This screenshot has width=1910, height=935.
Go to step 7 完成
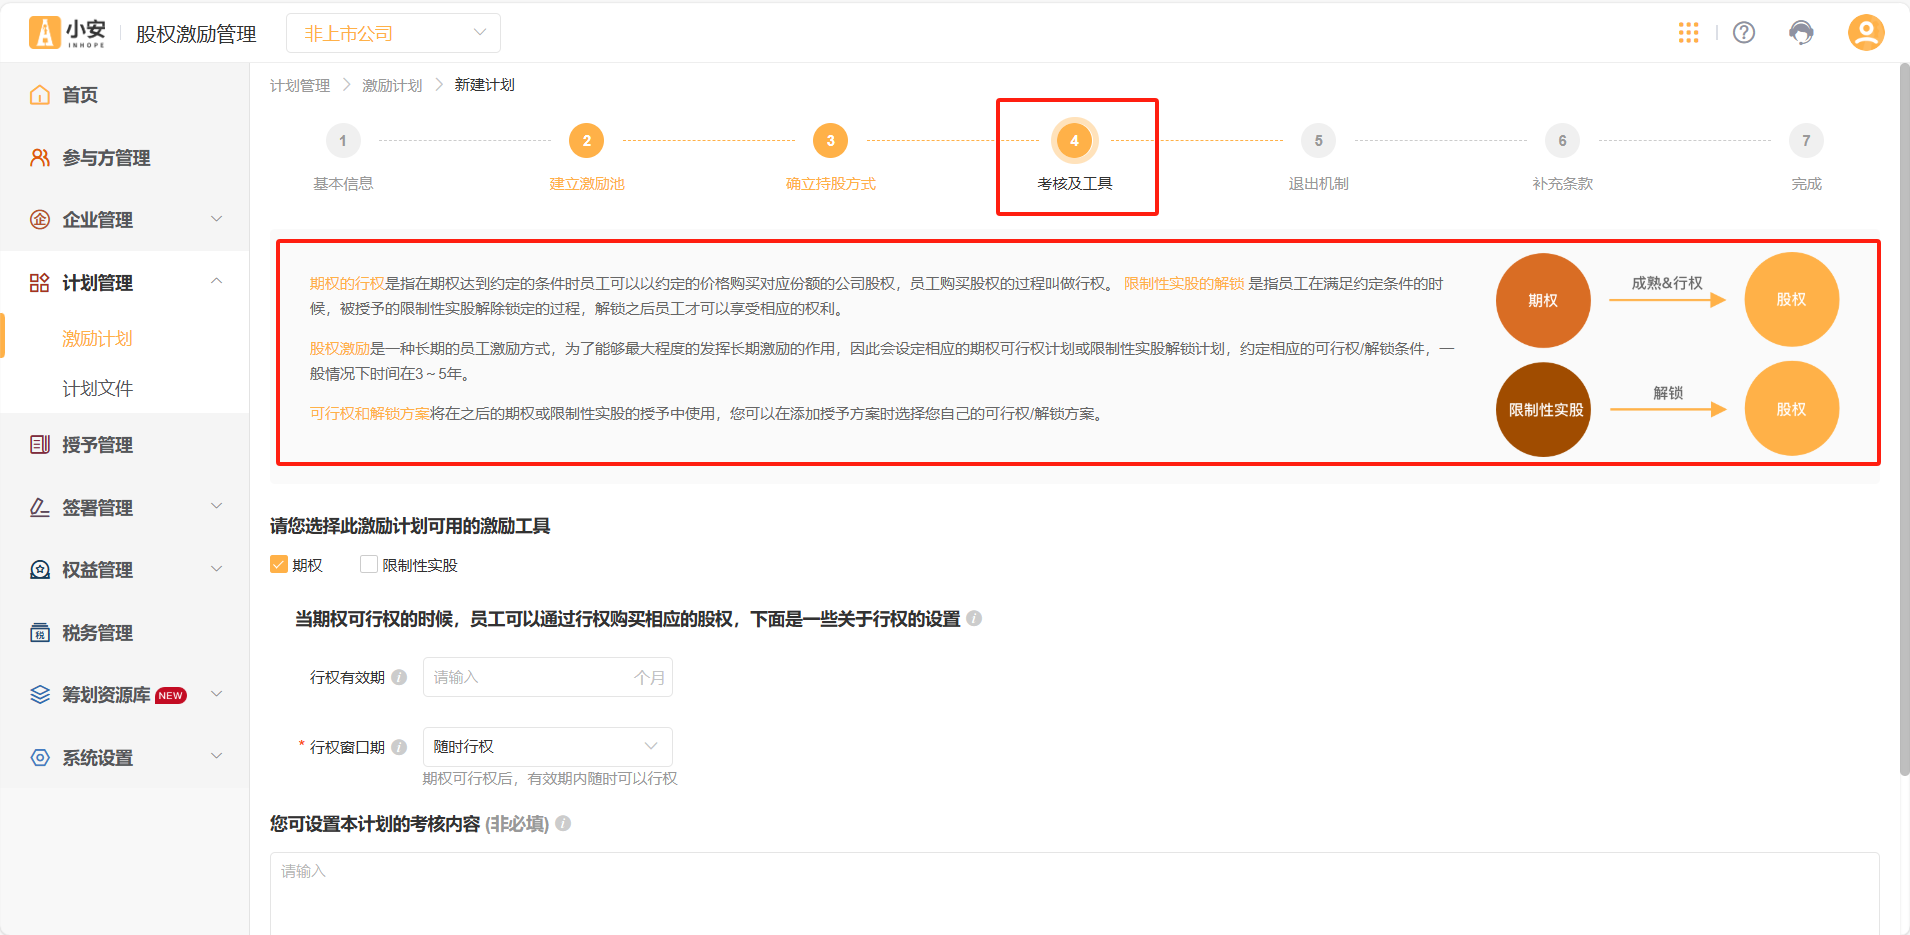(x=1806, y=141)
